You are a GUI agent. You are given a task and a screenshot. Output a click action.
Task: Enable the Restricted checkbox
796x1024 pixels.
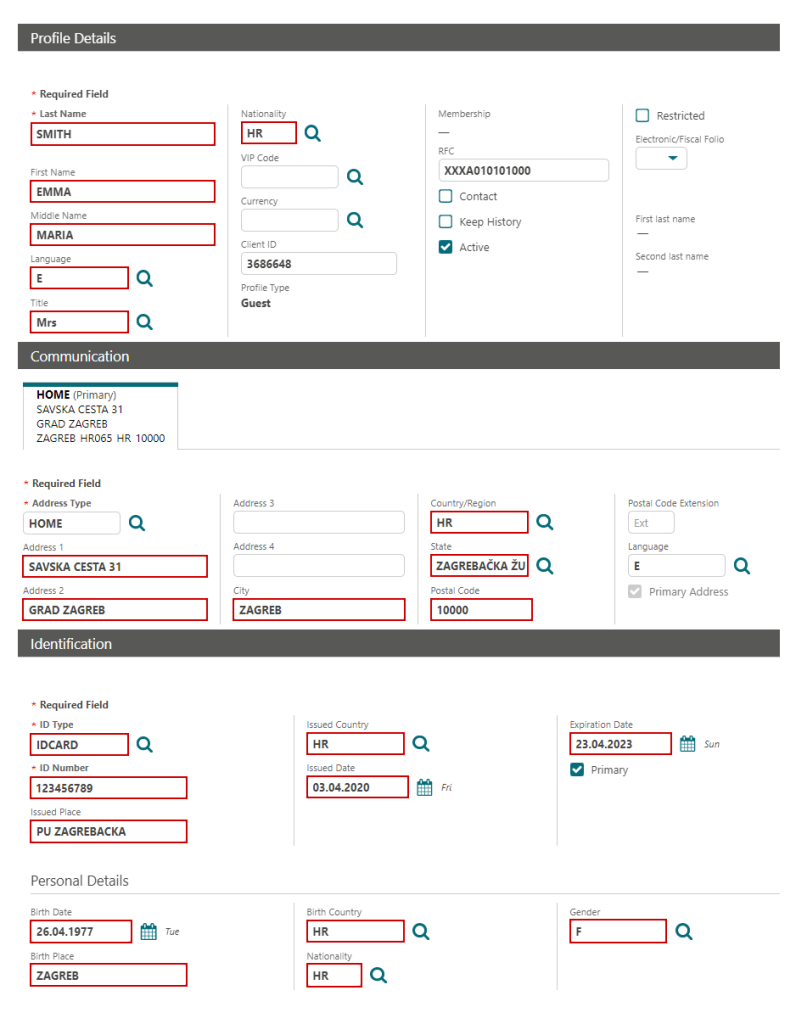click(x=641, y=115)
